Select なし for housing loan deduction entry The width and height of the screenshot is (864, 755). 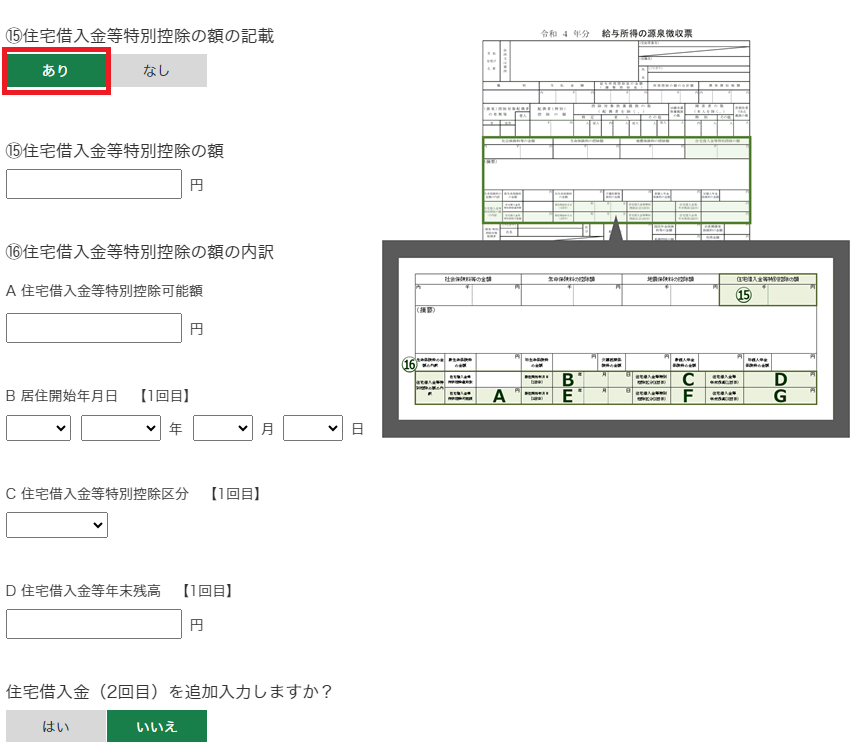157,71
